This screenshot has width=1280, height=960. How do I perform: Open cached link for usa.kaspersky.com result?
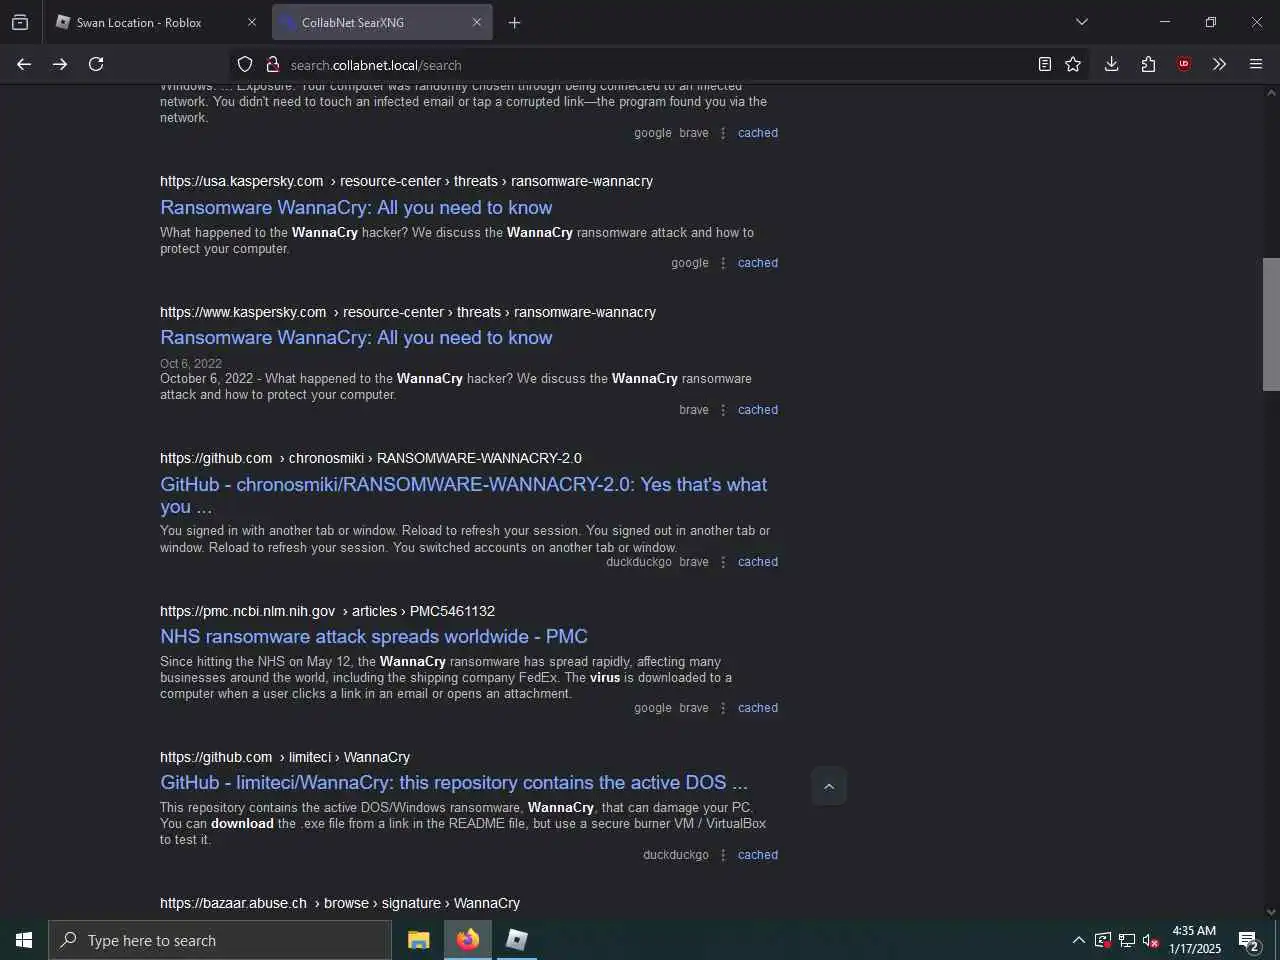(x=758, y=263)
